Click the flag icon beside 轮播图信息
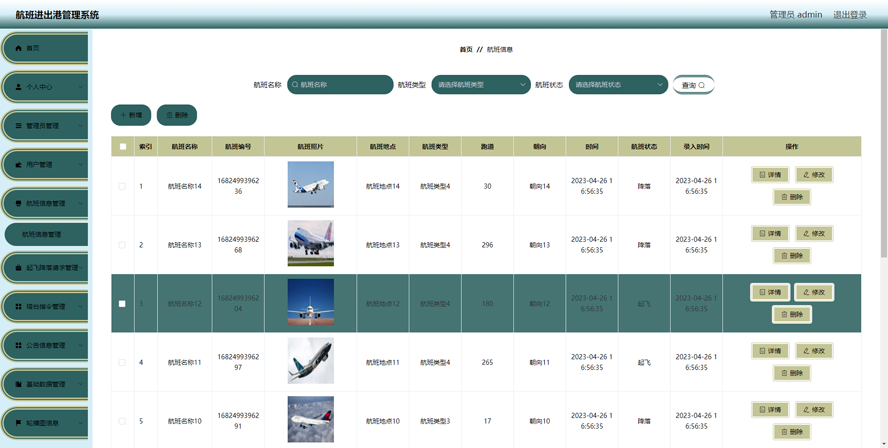888x448 pixels. [x=18, y=423]
